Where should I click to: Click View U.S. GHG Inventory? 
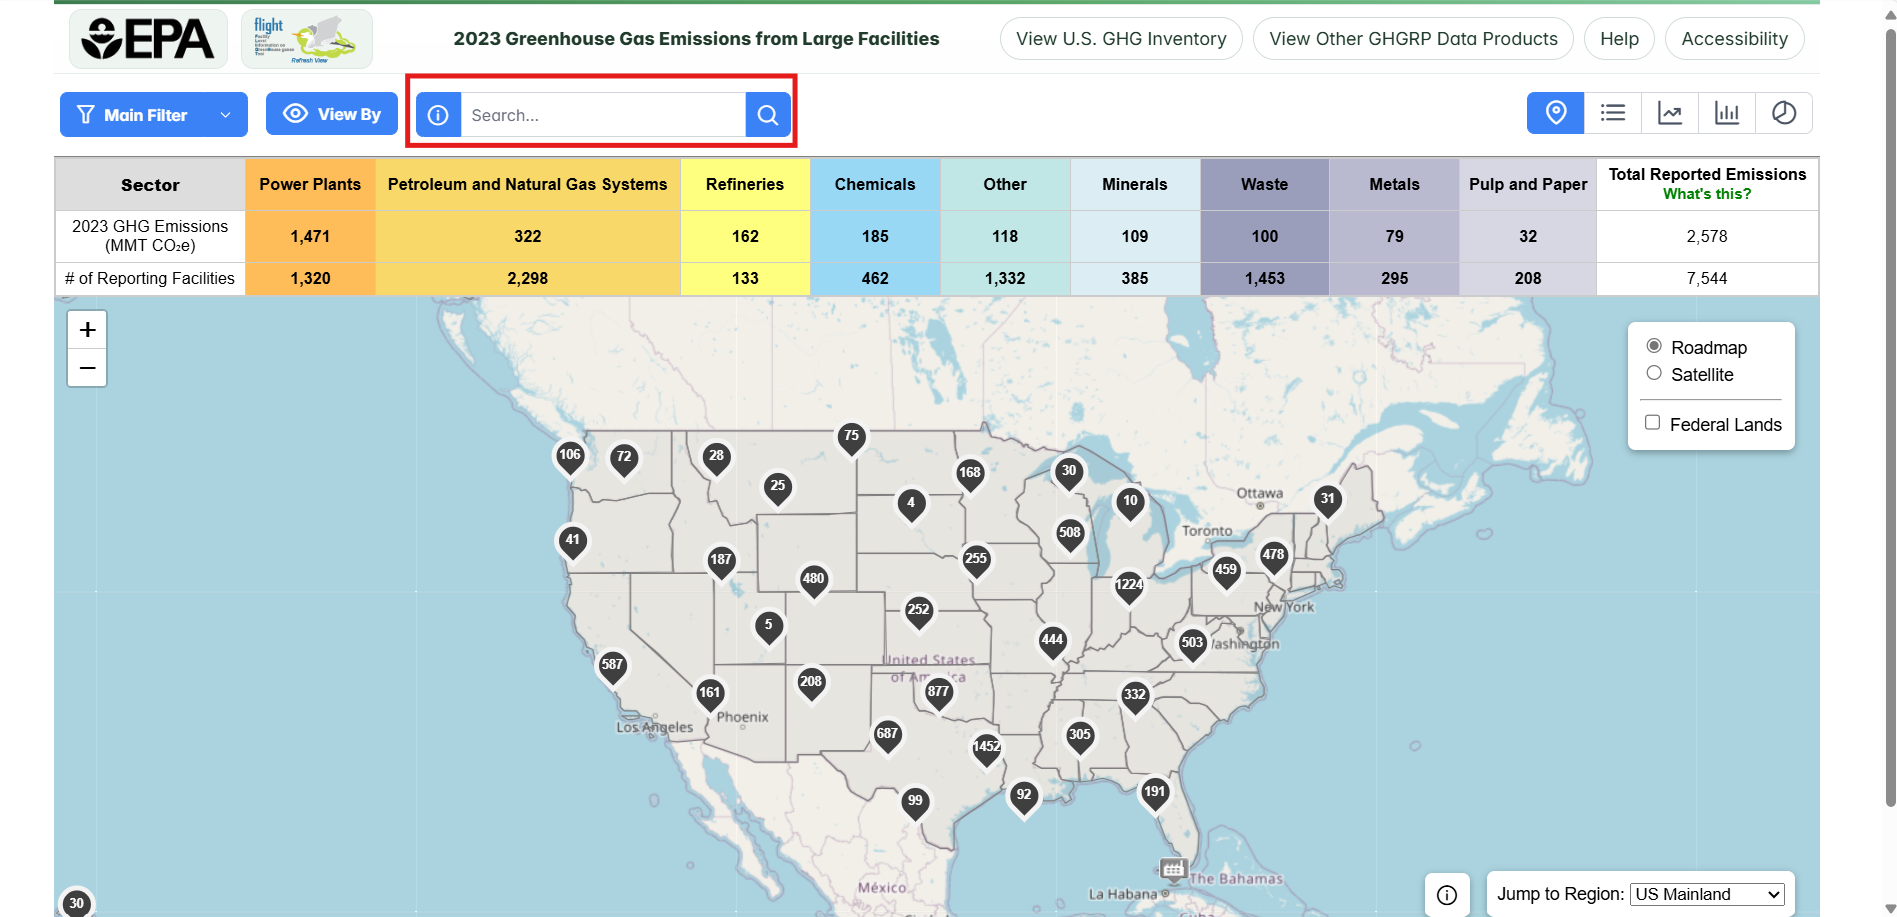pos(1119,38)
